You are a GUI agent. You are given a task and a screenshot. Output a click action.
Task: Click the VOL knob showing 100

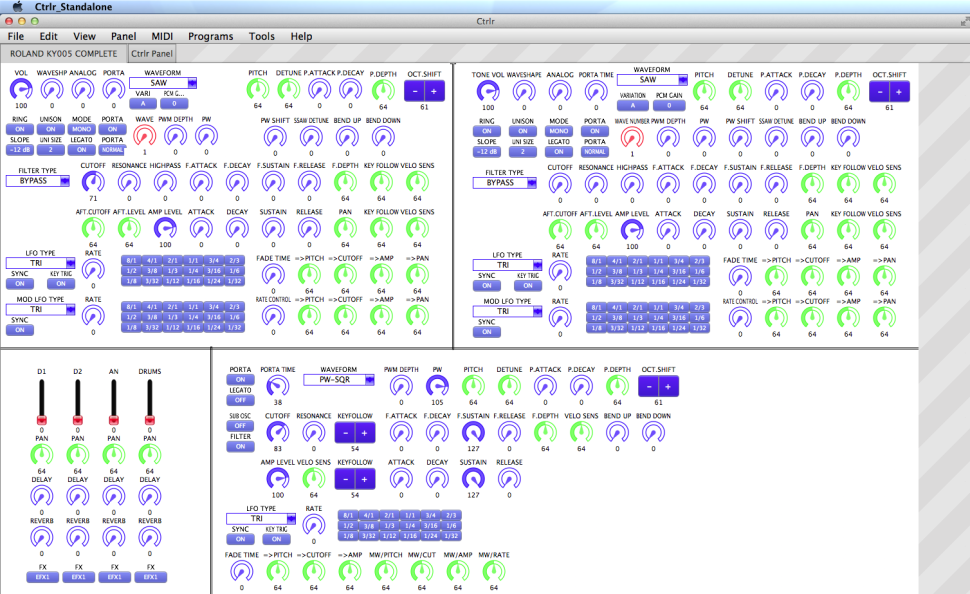point(21,90)
